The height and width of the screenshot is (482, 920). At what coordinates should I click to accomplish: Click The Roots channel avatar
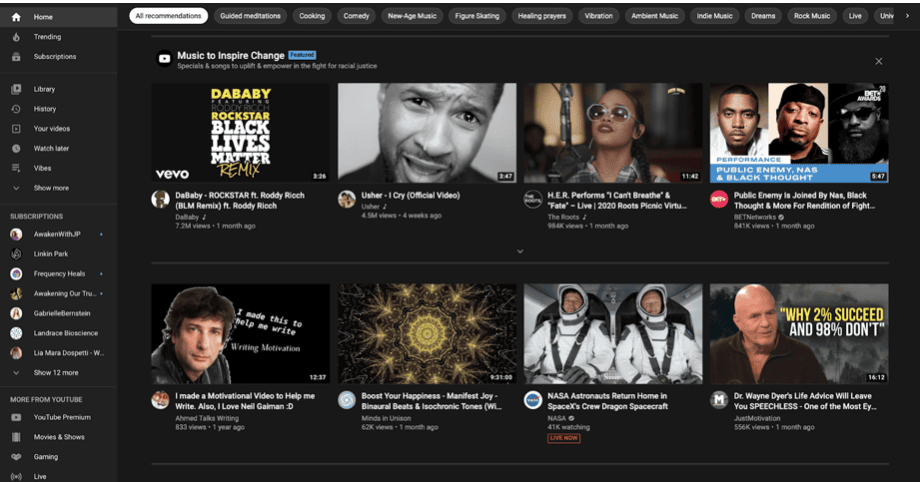point(533,199)
